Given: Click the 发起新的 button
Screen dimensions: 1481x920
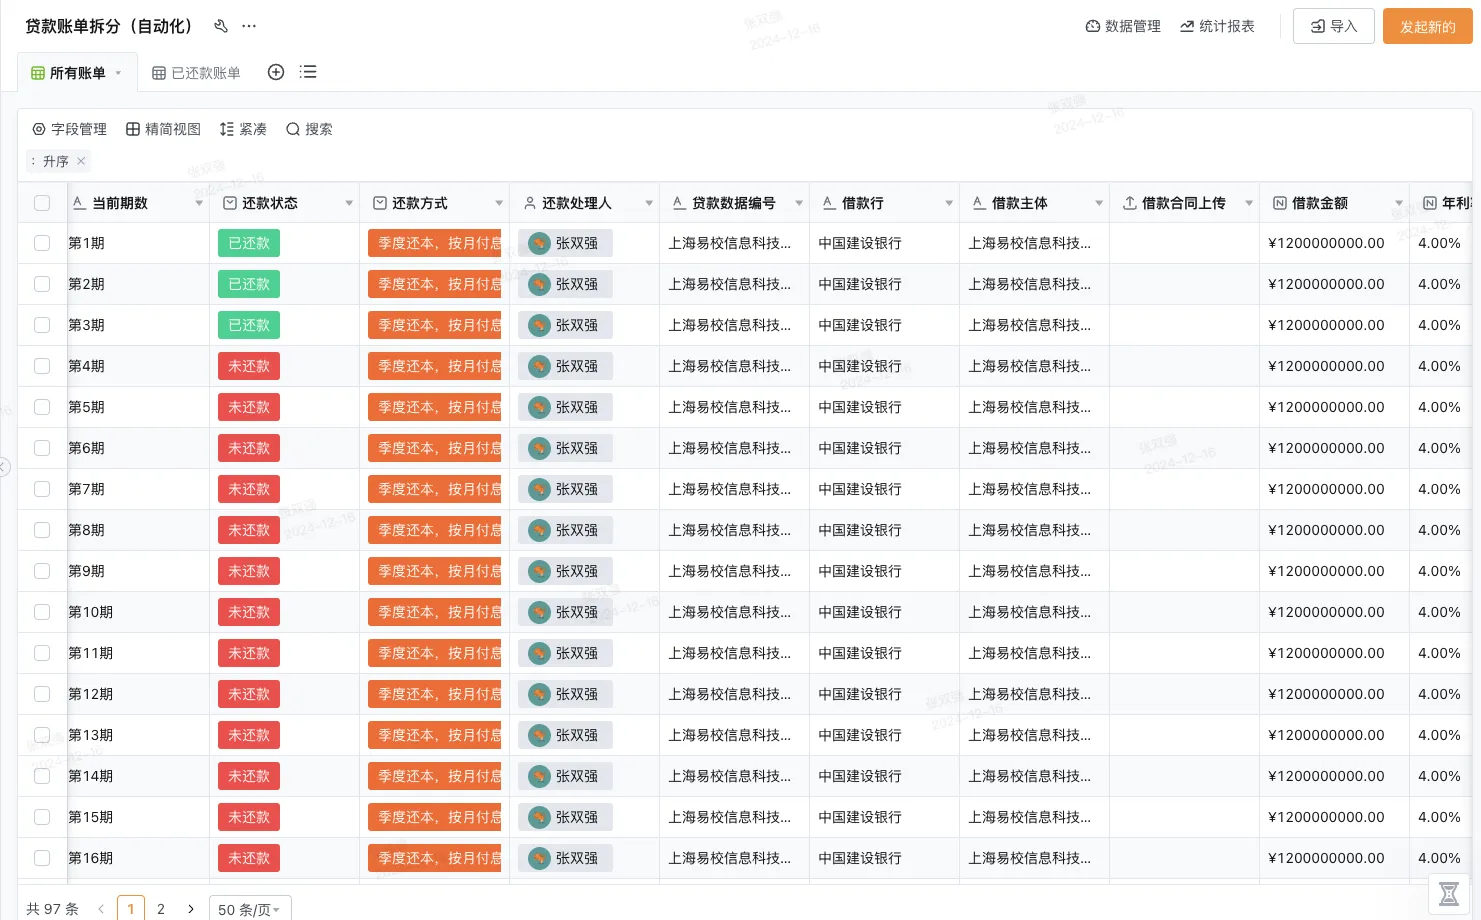Looking at the screenshot, I should [1427, 26].
